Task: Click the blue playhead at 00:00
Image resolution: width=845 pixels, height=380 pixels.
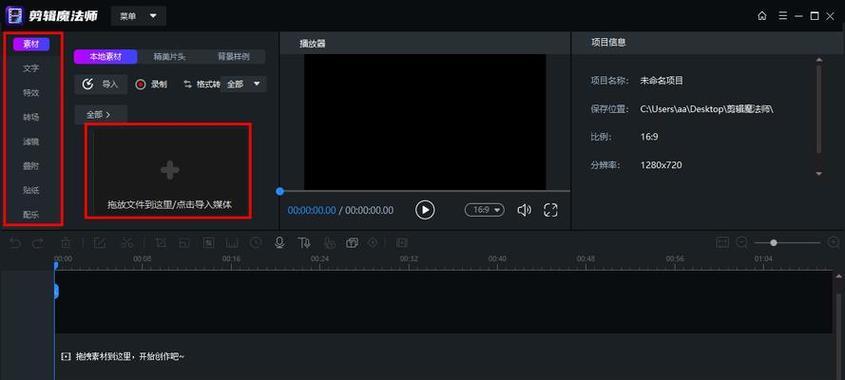Action: point(56,265)
